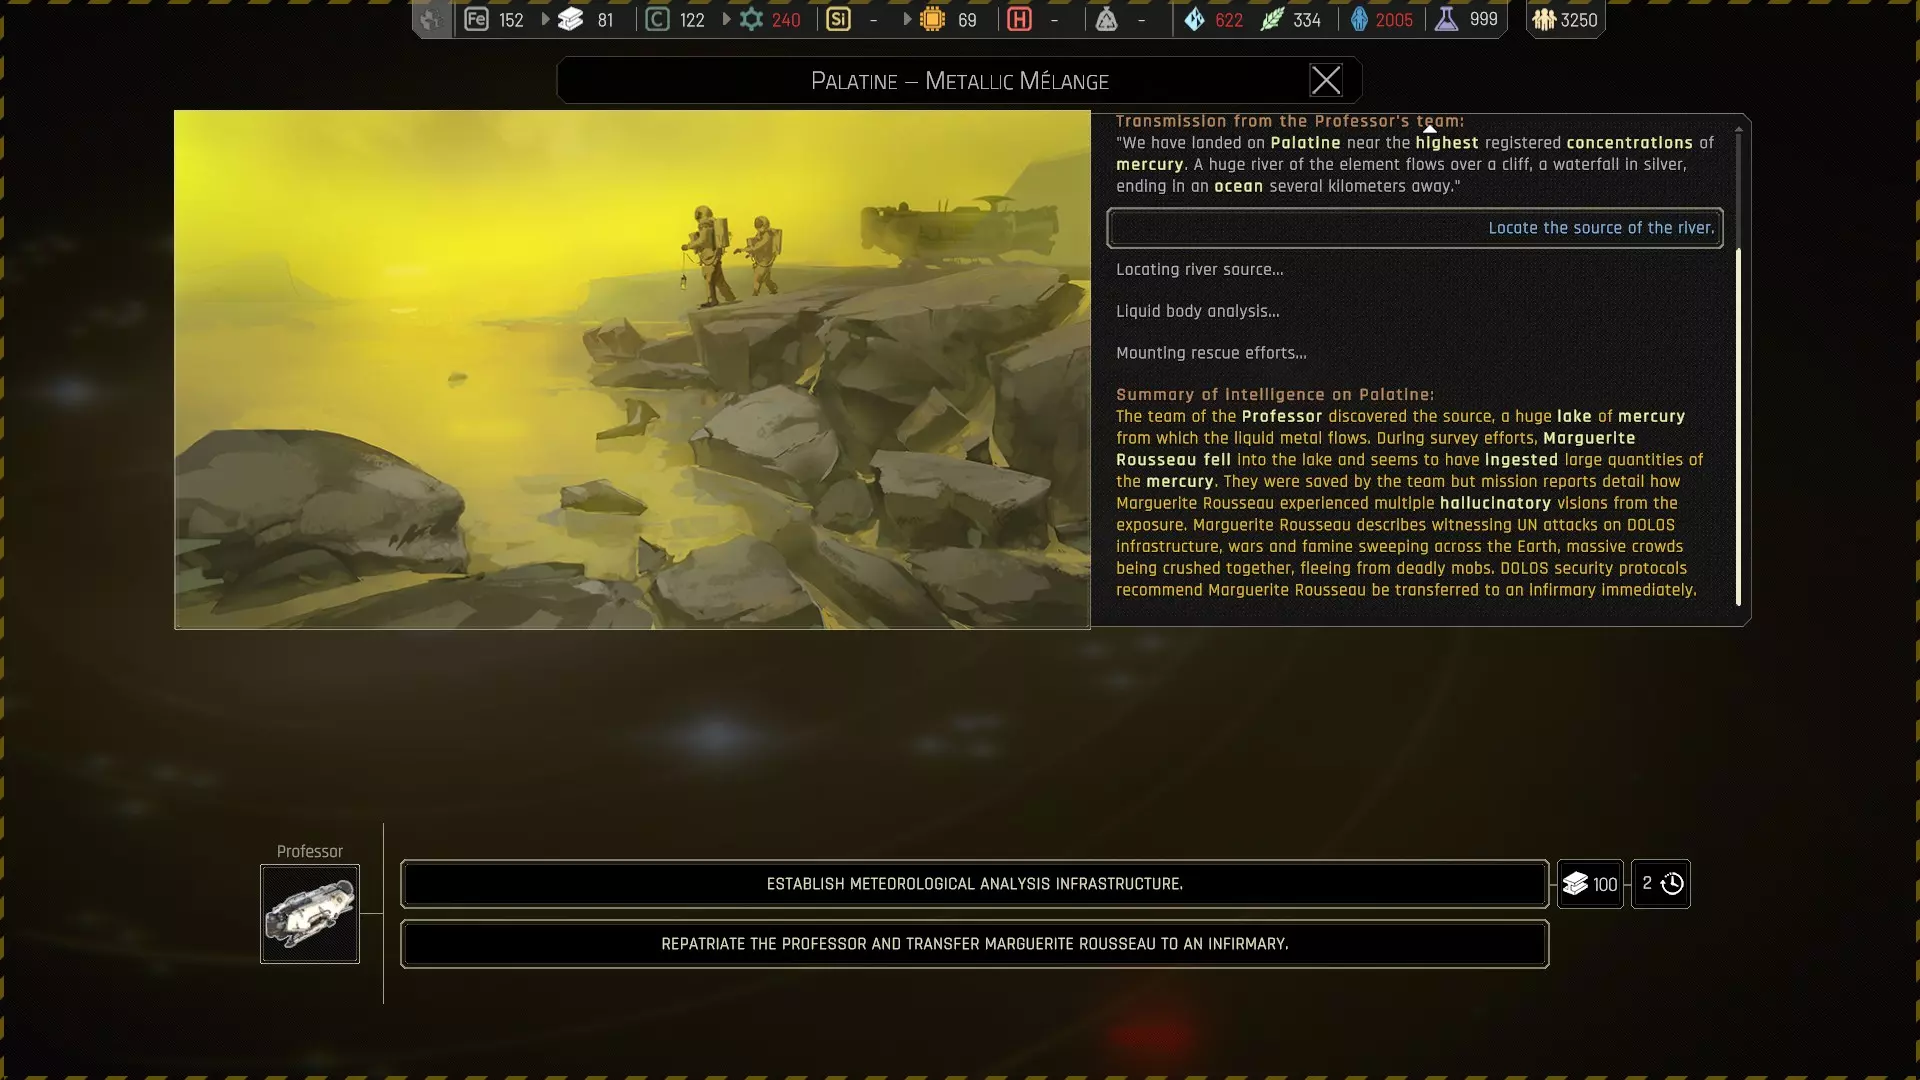Viewport: 1920px width, 1080px height.
Task: Choose Establish meteorological analysis infrastructure
Action: coord(974,884)
